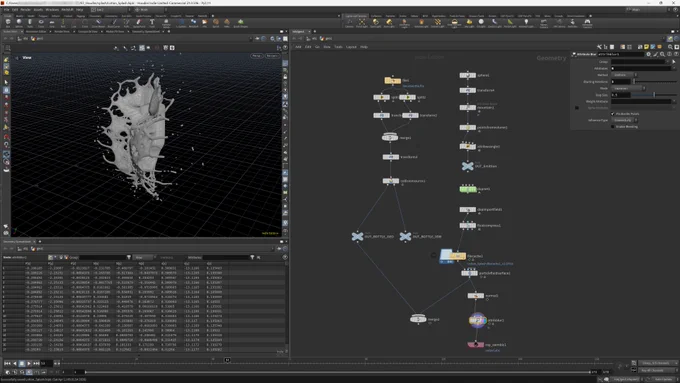Open the No cam dropdown in viewport
Viewport: 680px width, 383px height.
[x=272, y=56]
